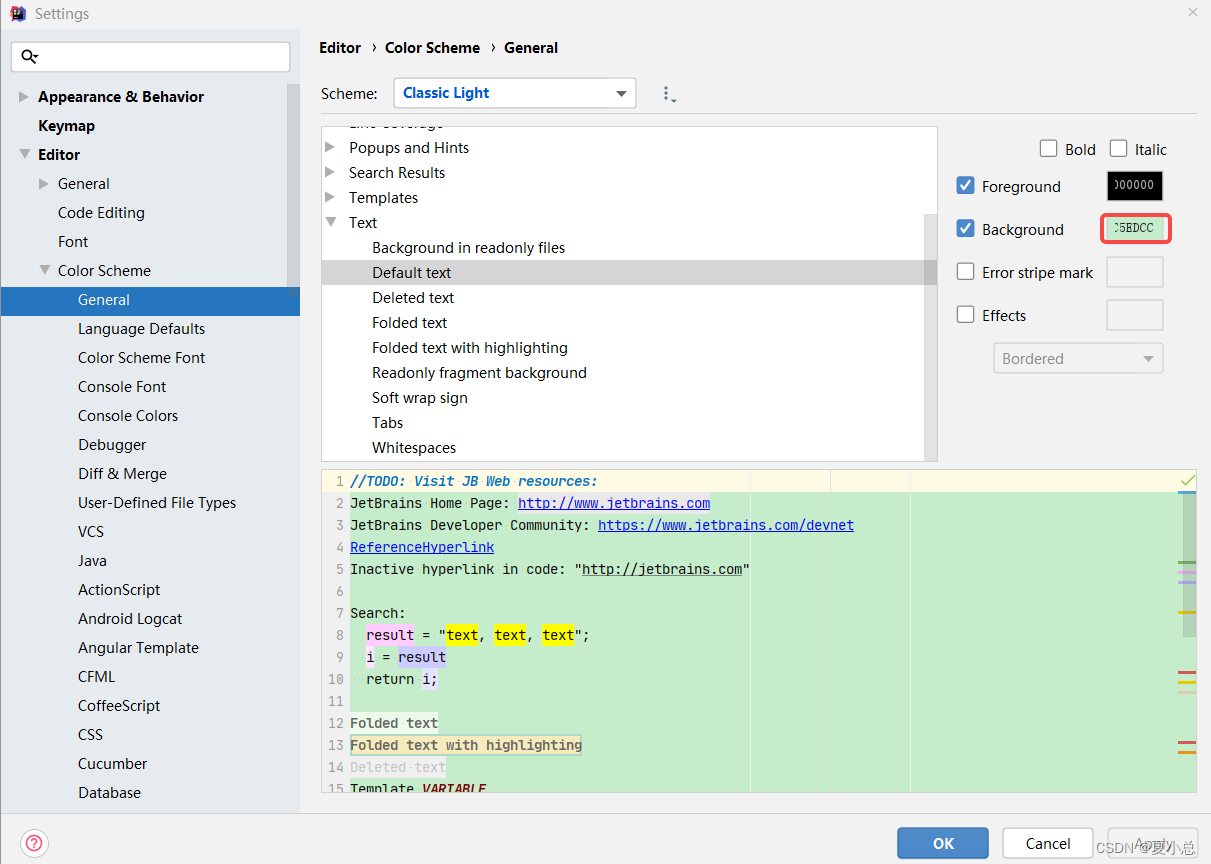Collapse the Text category
Screen dimensions: 1211x864
(330, 222)
